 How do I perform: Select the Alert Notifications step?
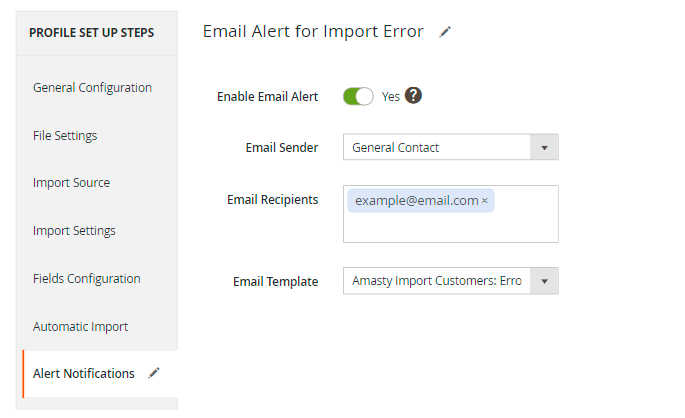(x=84, y=374)
